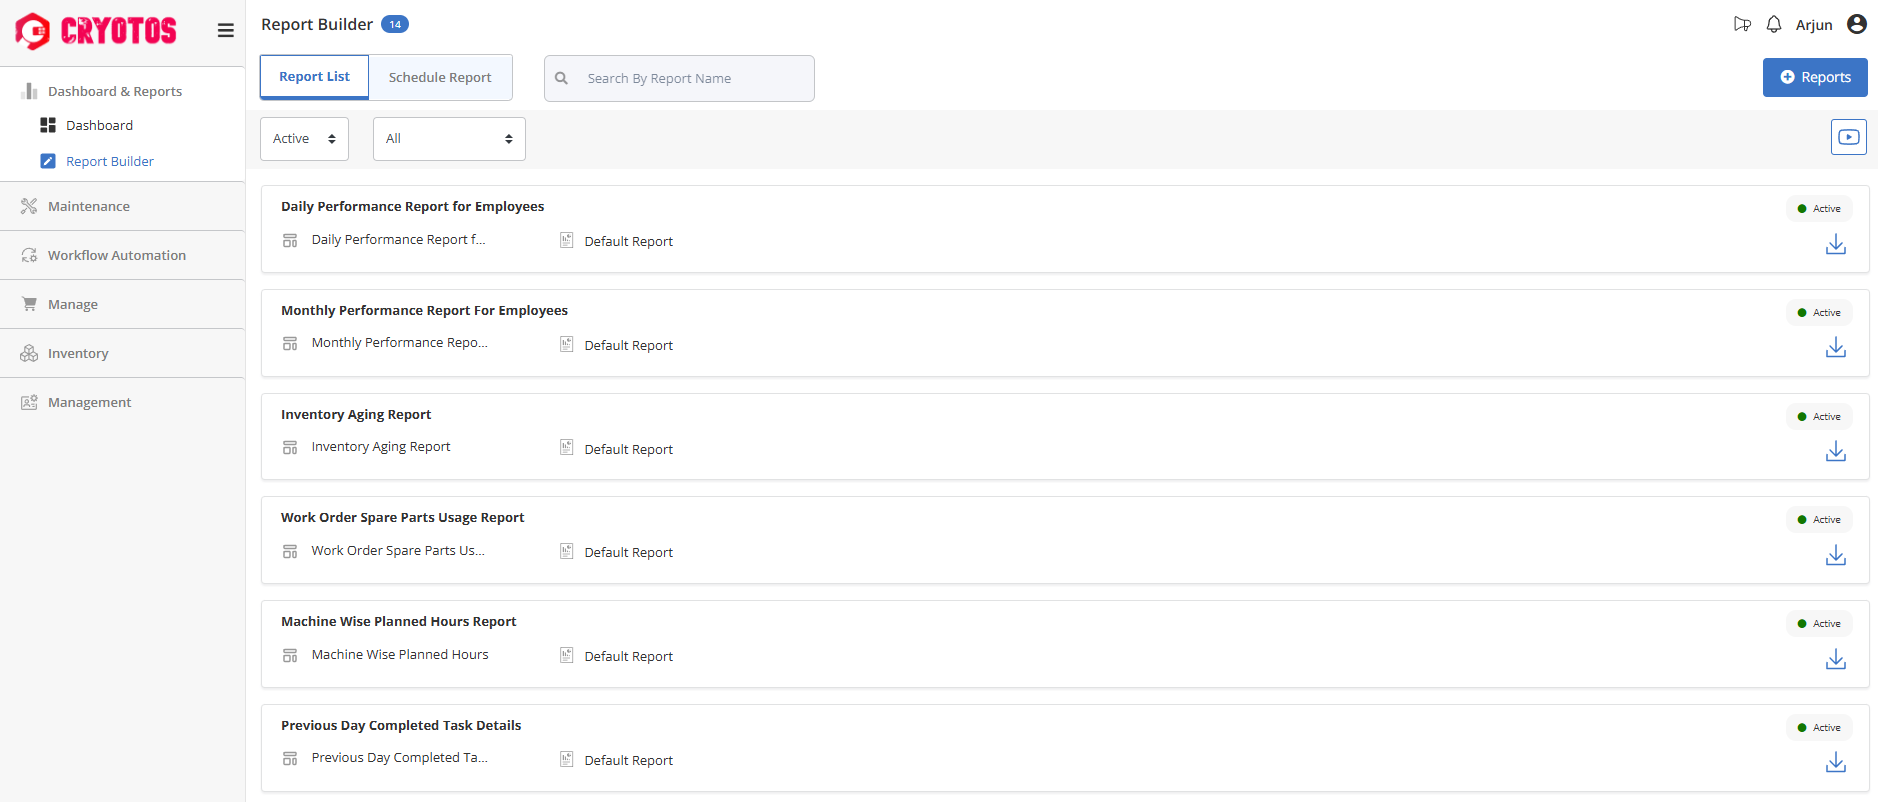Open Monthly Performance Report For Employees title
This screenshot has width=1878, height=802.
click(x=424, y=310)
